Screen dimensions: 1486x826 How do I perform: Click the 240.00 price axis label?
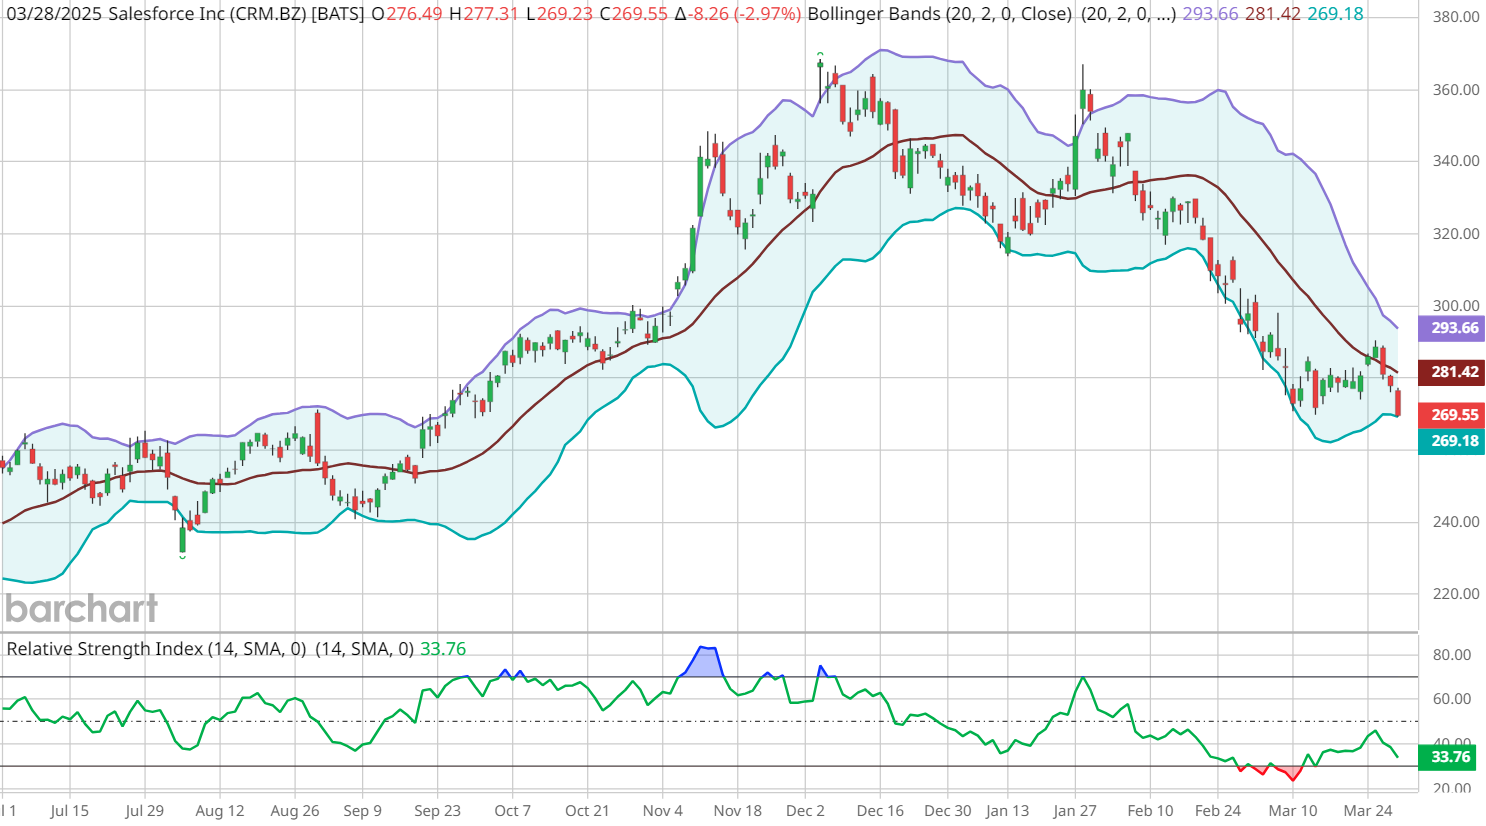1455,522
